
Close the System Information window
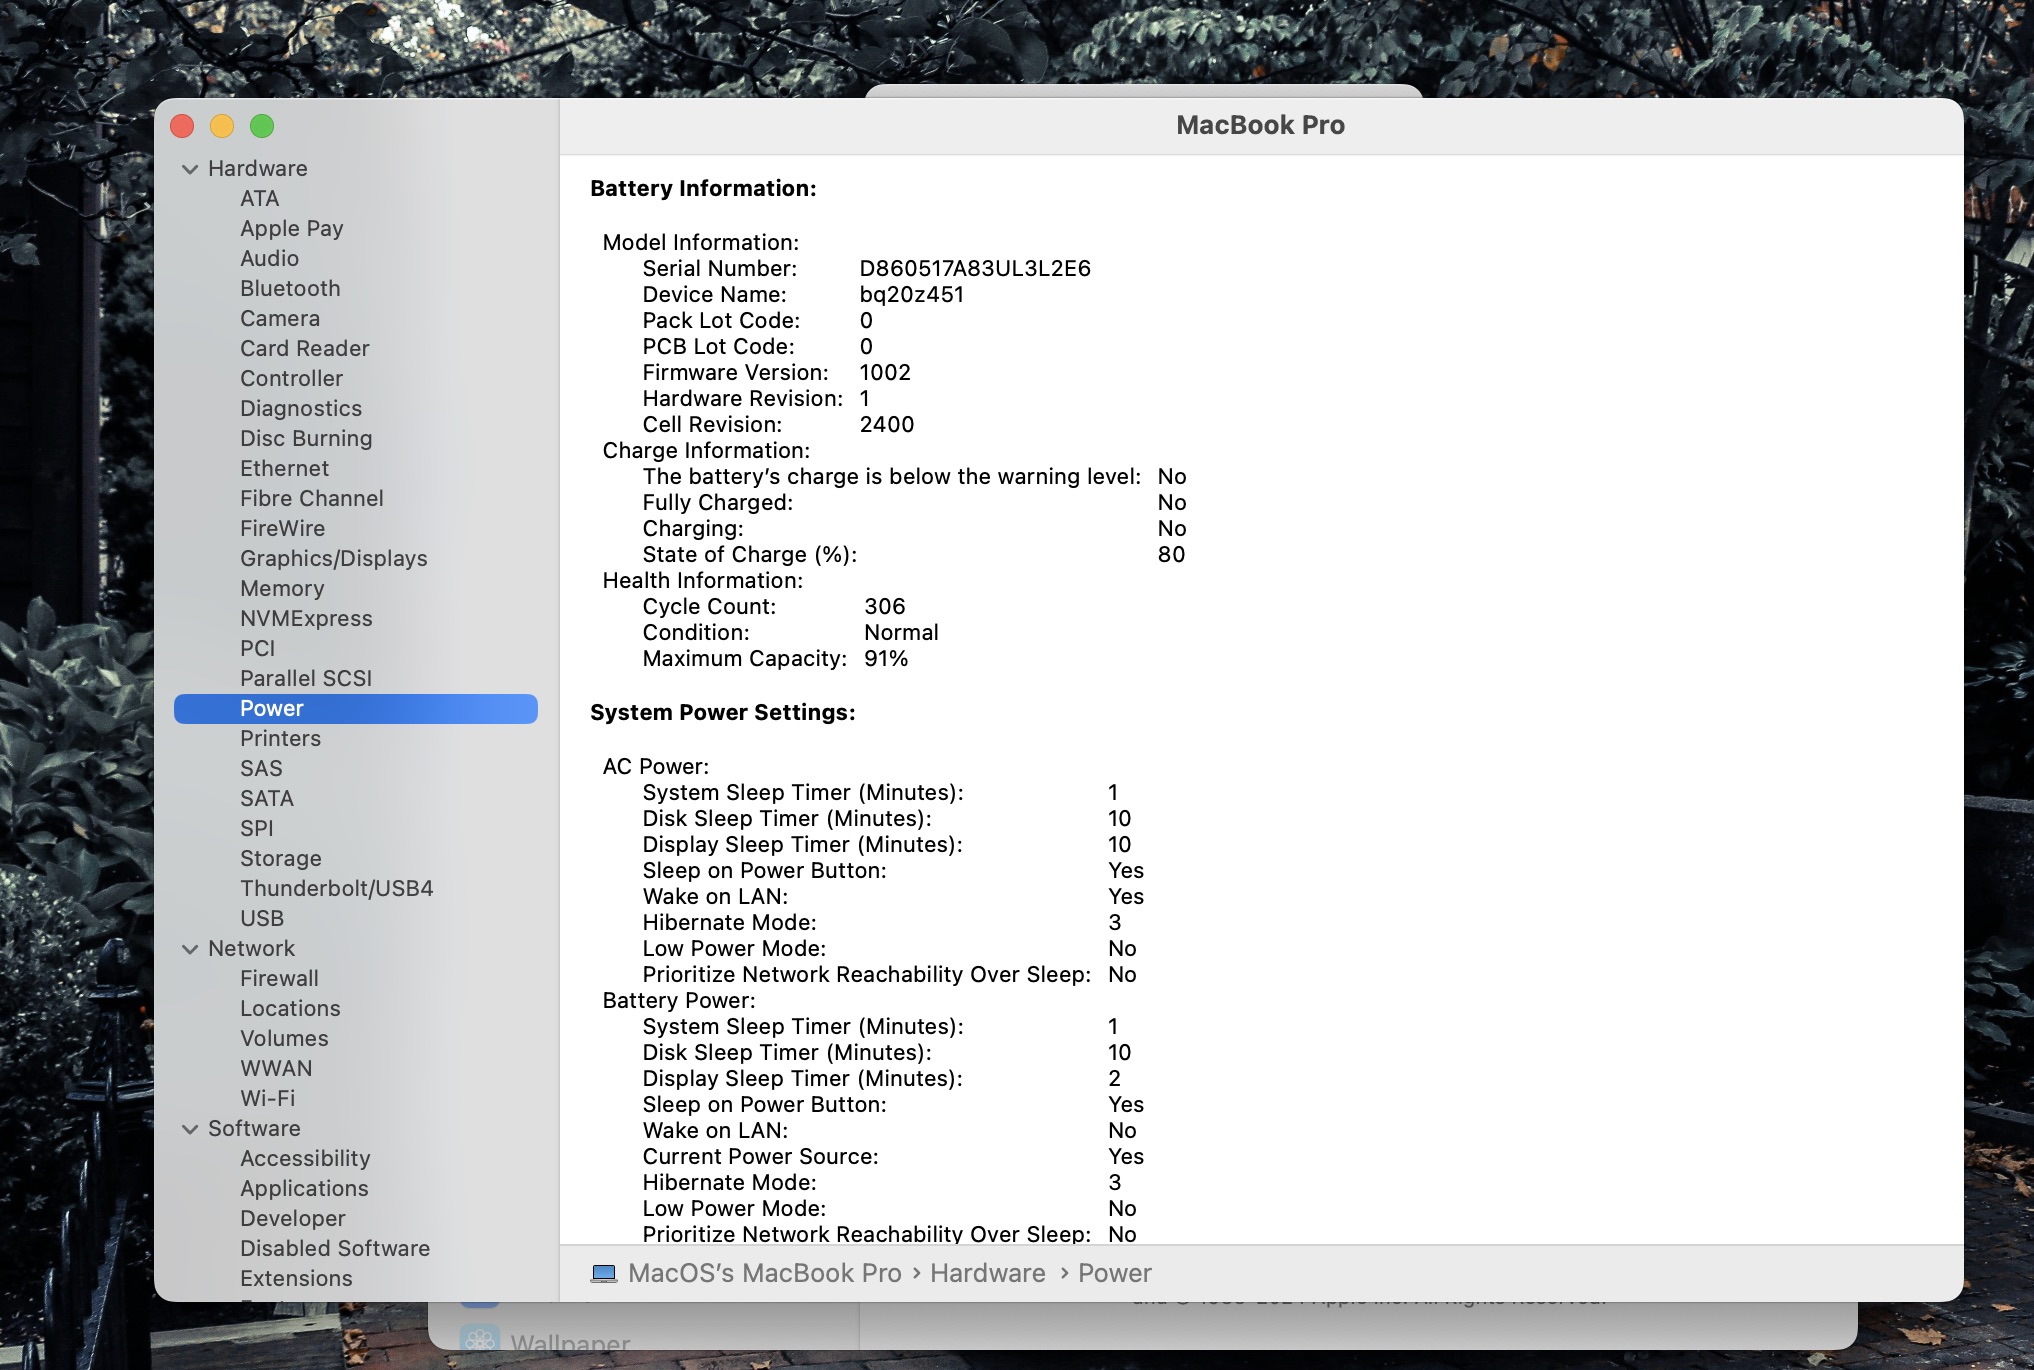point(182,126)
